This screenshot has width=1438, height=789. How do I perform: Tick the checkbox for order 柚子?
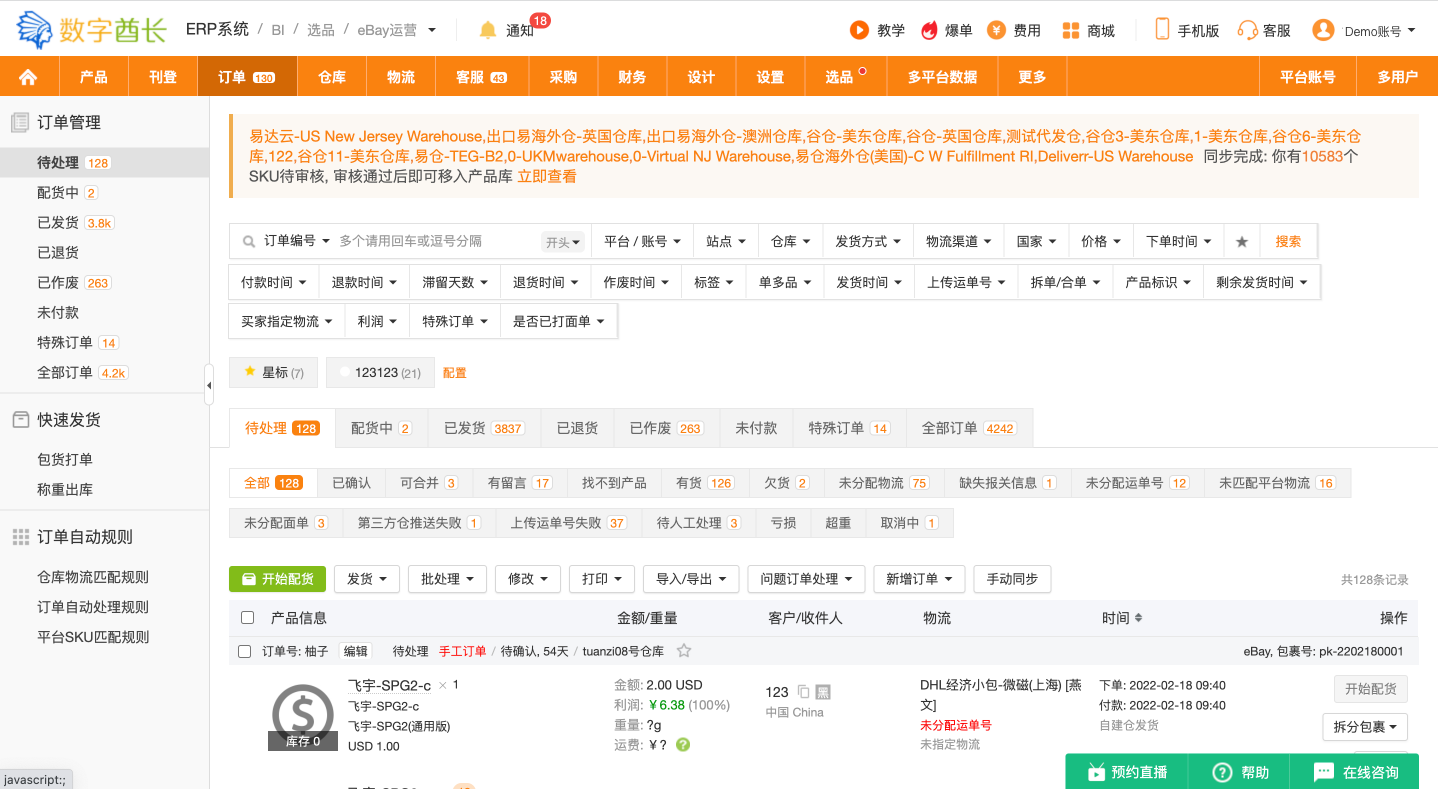point(245,652)
